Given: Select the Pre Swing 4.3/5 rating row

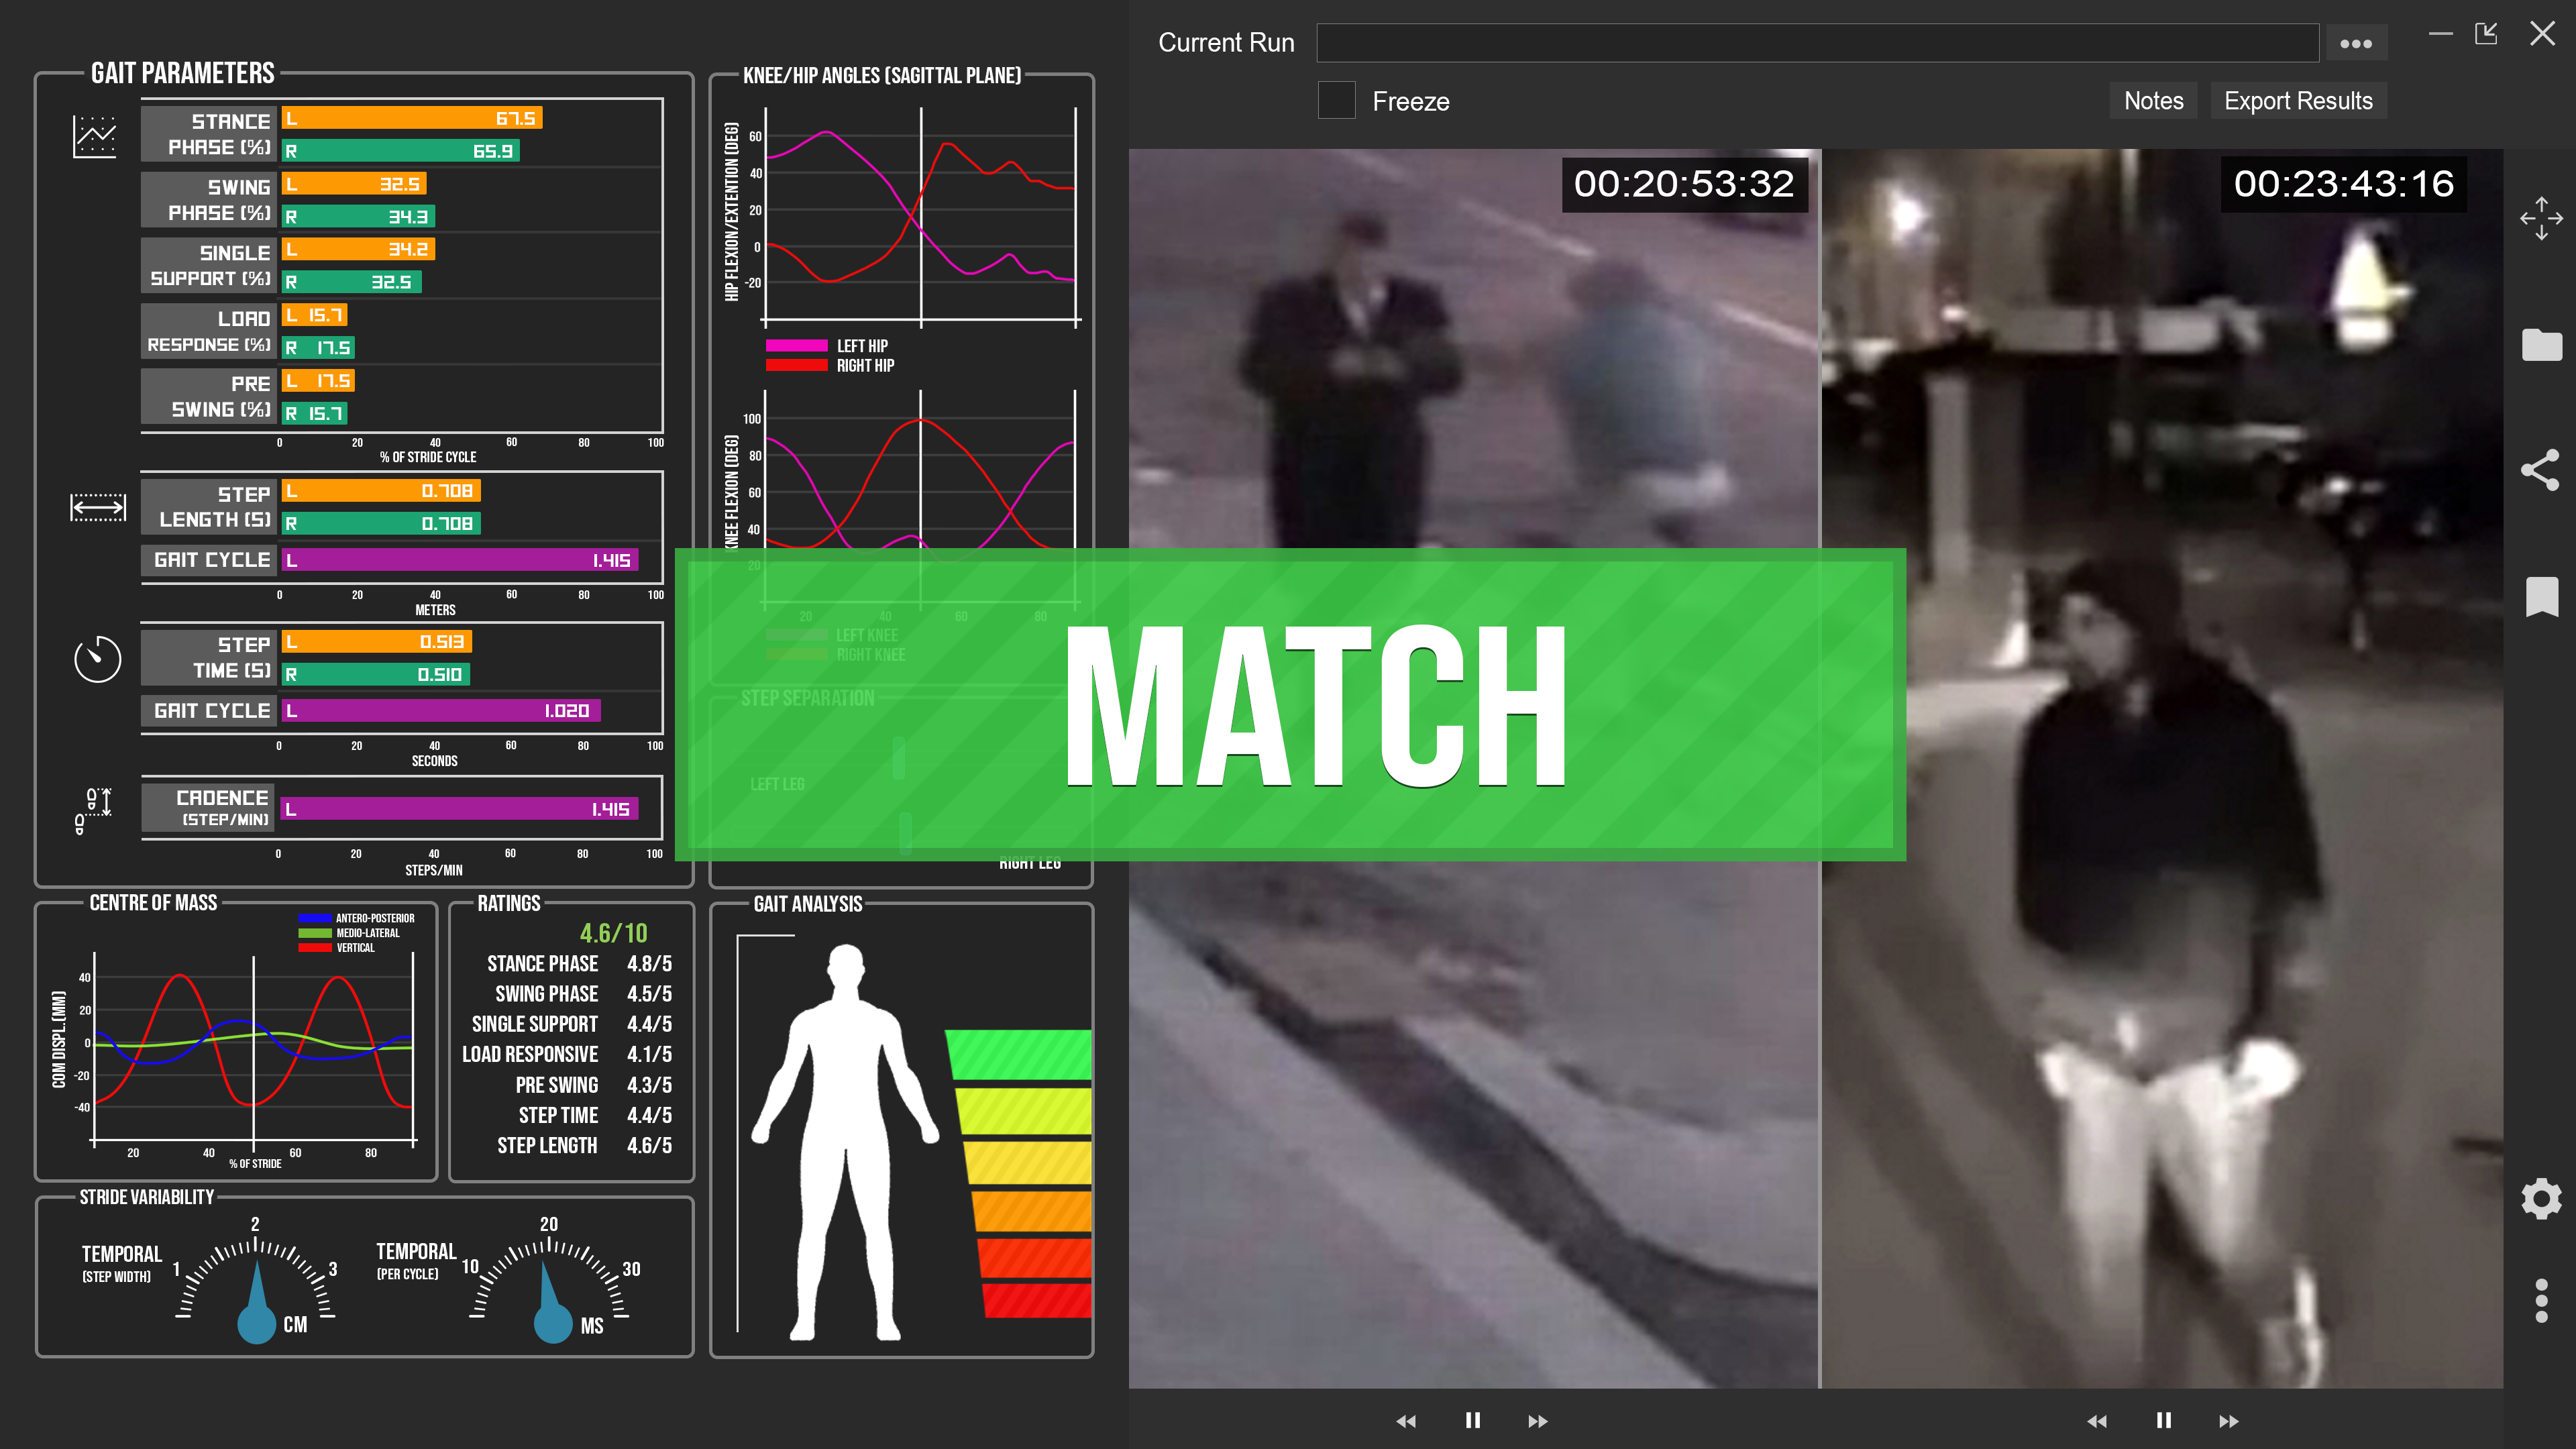Looking at the screenshot, I should point(593,1085).
